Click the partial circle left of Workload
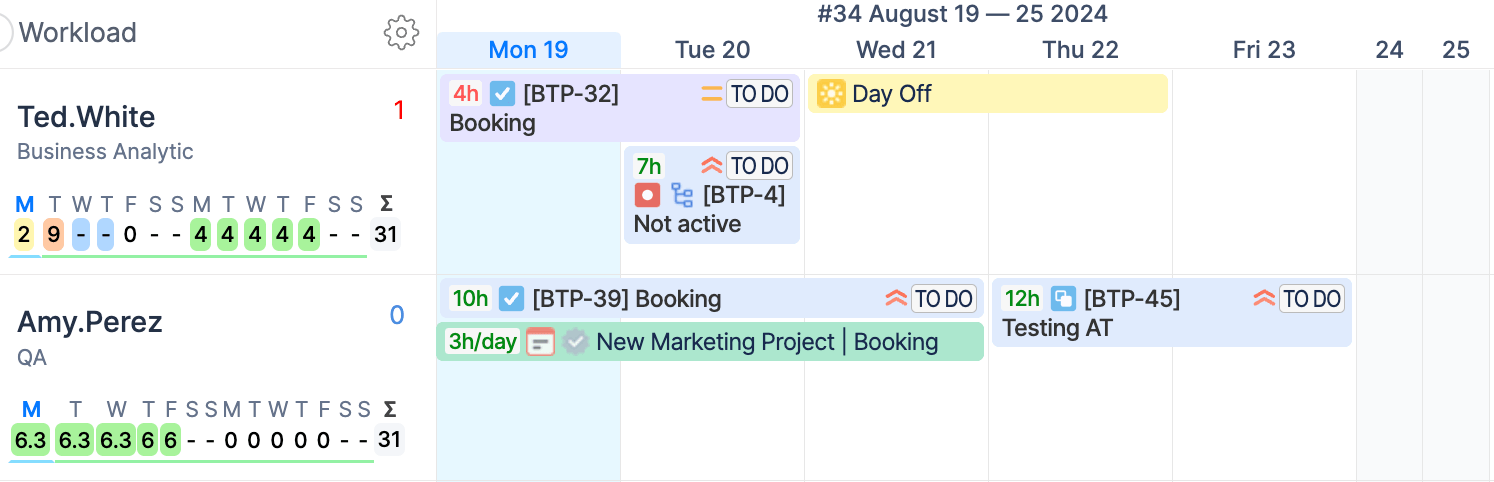The width and height of the screenshot is (1494, 482). [4, 32]
